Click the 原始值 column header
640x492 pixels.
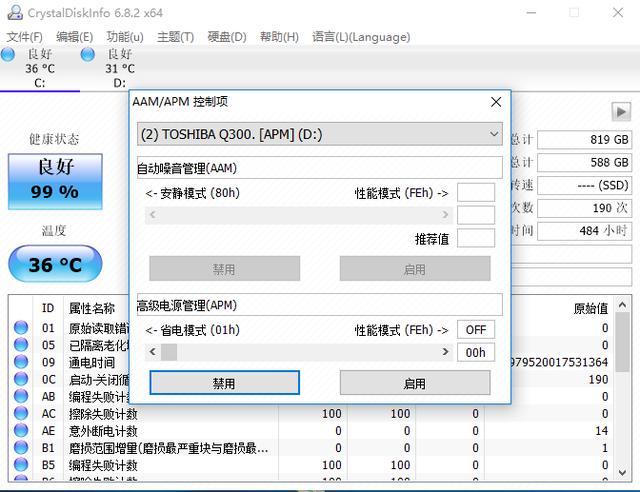tap(591, 308)
